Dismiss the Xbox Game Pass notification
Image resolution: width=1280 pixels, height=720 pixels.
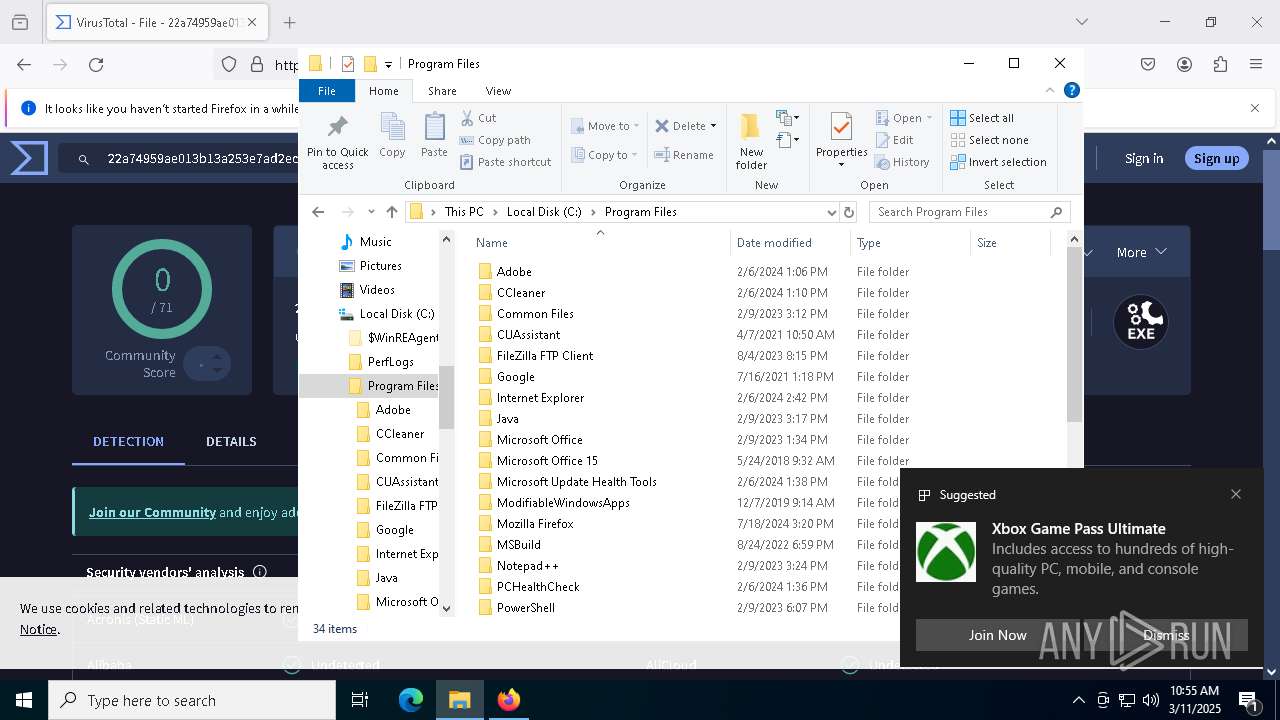[1166, 635]
